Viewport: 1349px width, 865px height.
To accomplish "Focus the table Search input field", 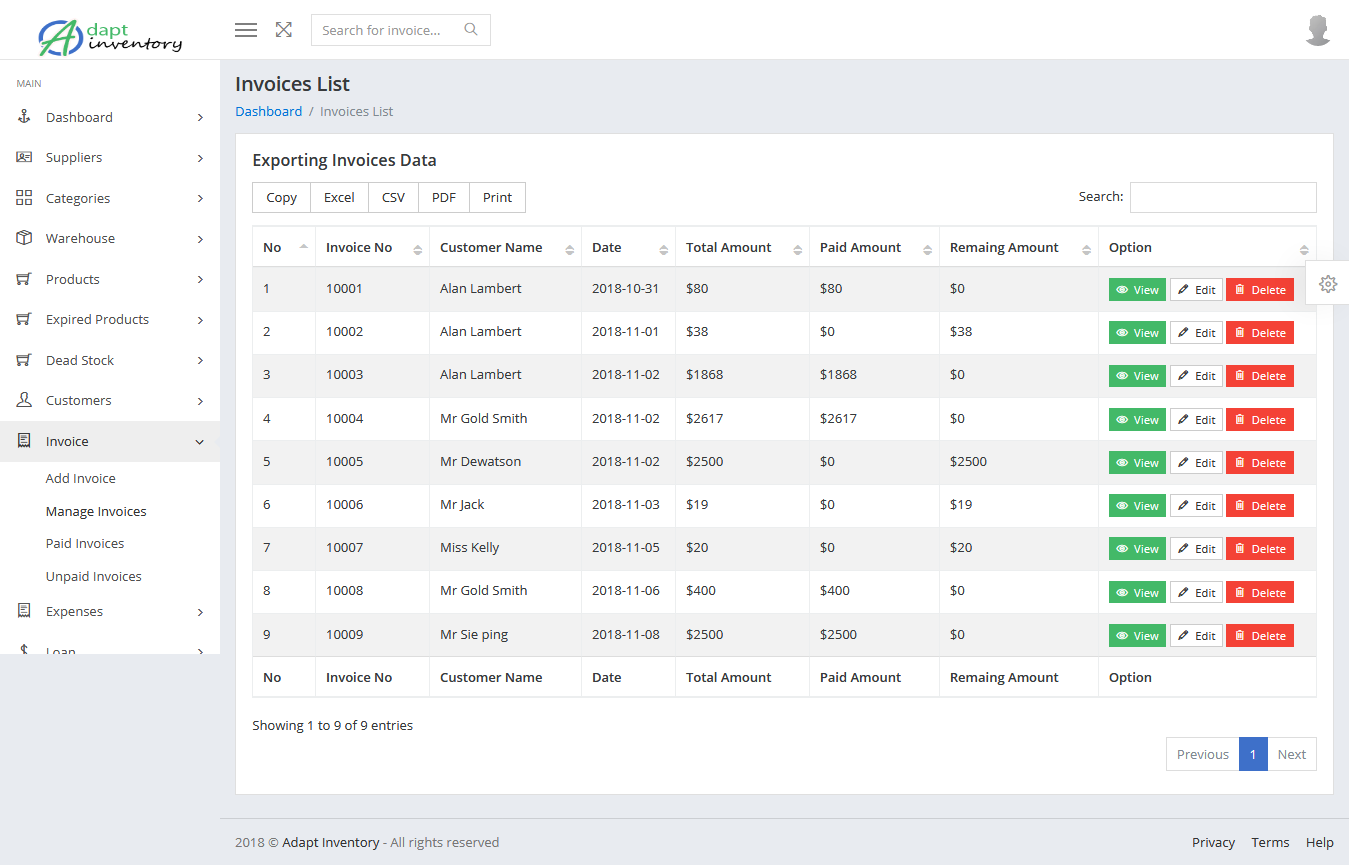I will tap(1222, 197).
